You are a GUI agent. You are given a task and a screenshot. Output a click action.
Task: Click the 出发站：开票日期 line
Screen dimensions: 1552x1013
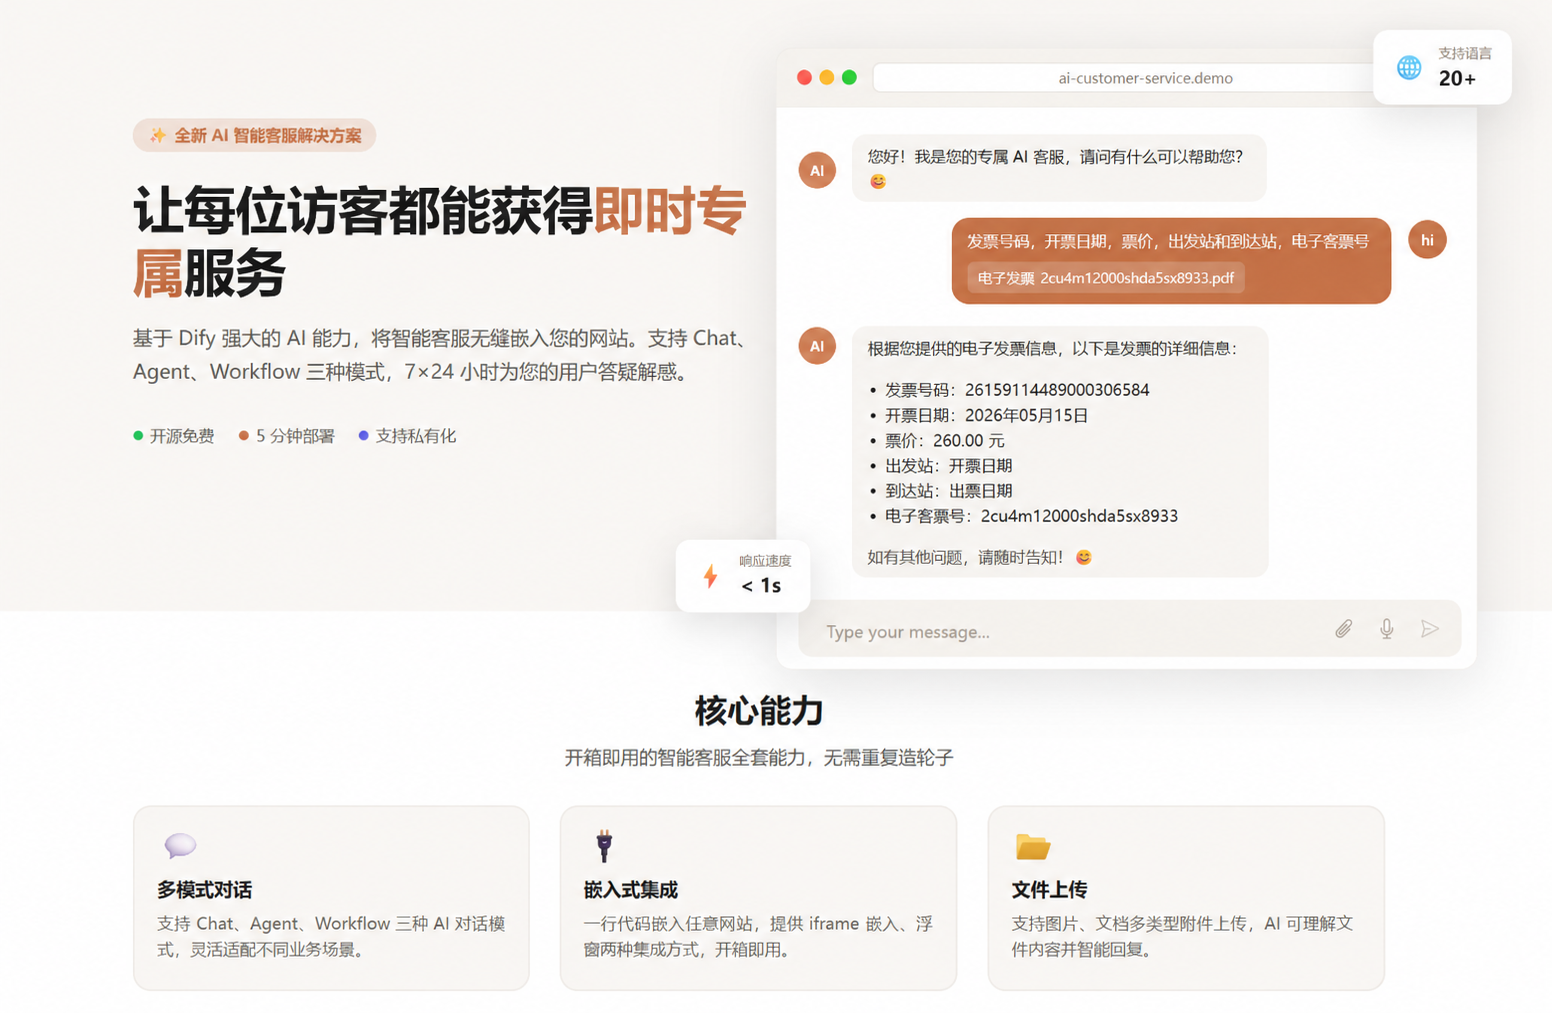pos(948,466)
